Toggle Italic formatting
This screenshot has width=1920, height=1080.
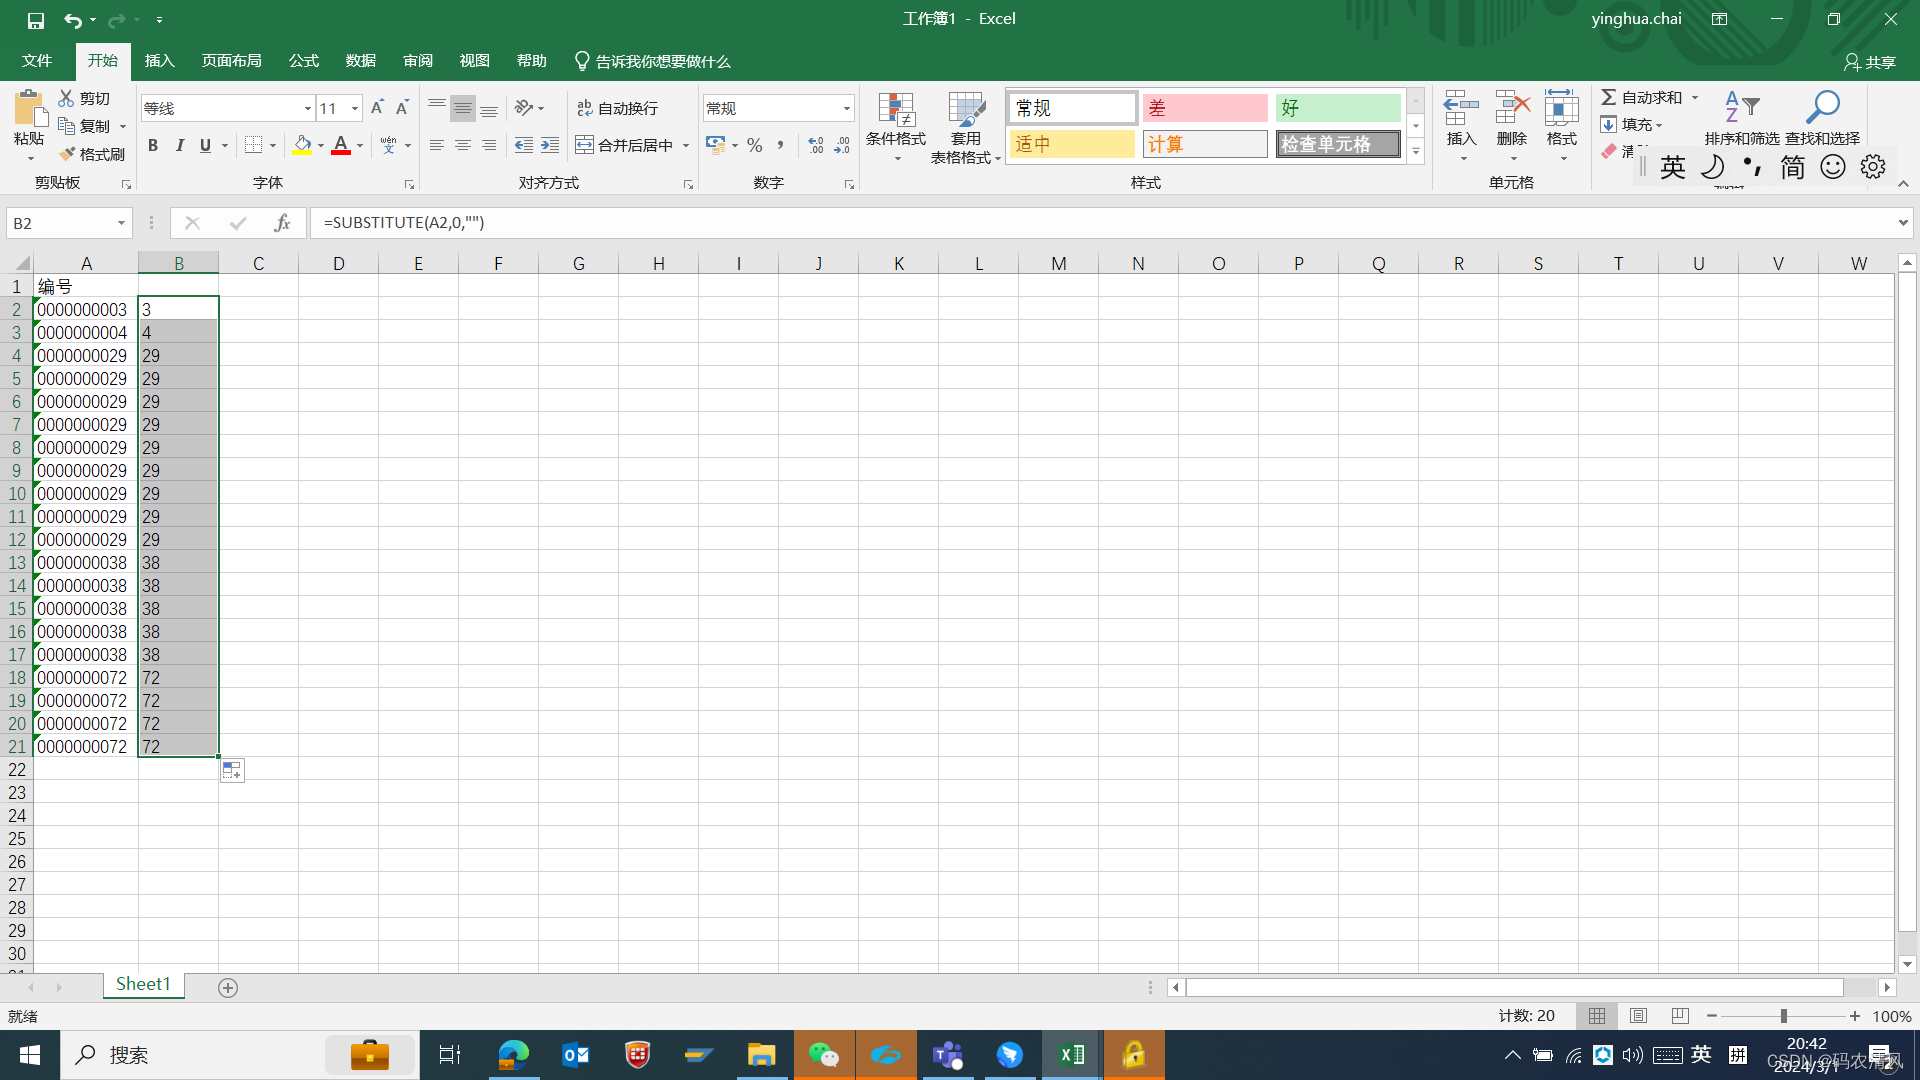click(180, 145)
